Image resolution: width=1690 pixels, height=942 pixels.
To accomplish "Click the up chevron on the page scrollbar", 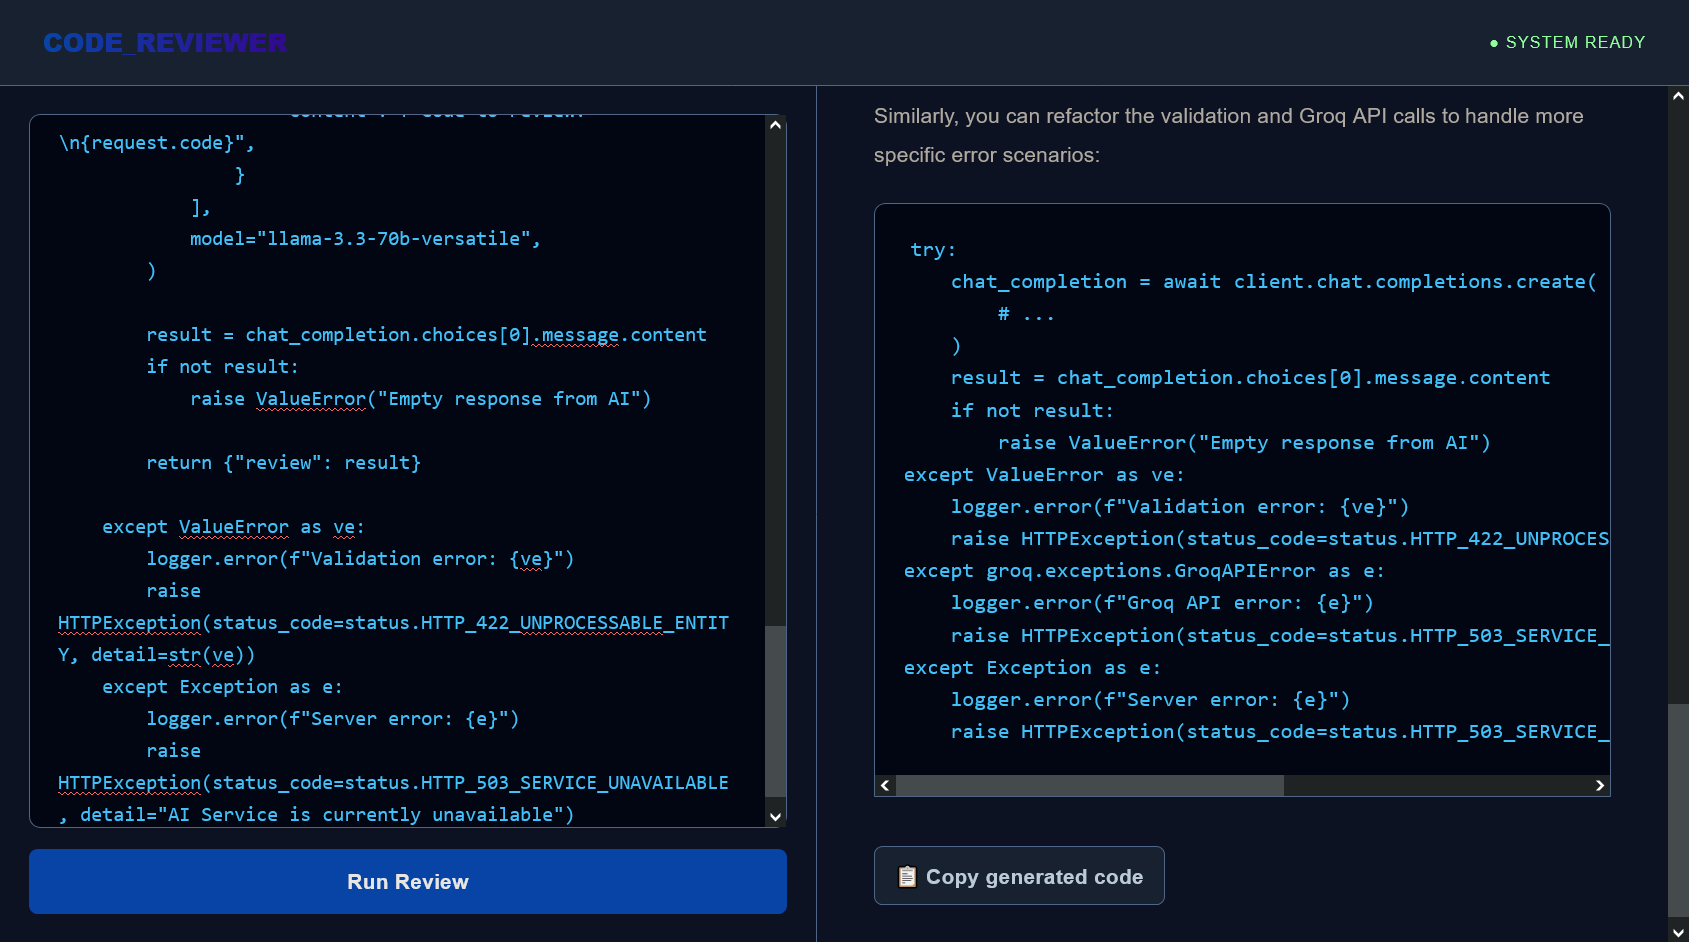I will coord(1677,95).
